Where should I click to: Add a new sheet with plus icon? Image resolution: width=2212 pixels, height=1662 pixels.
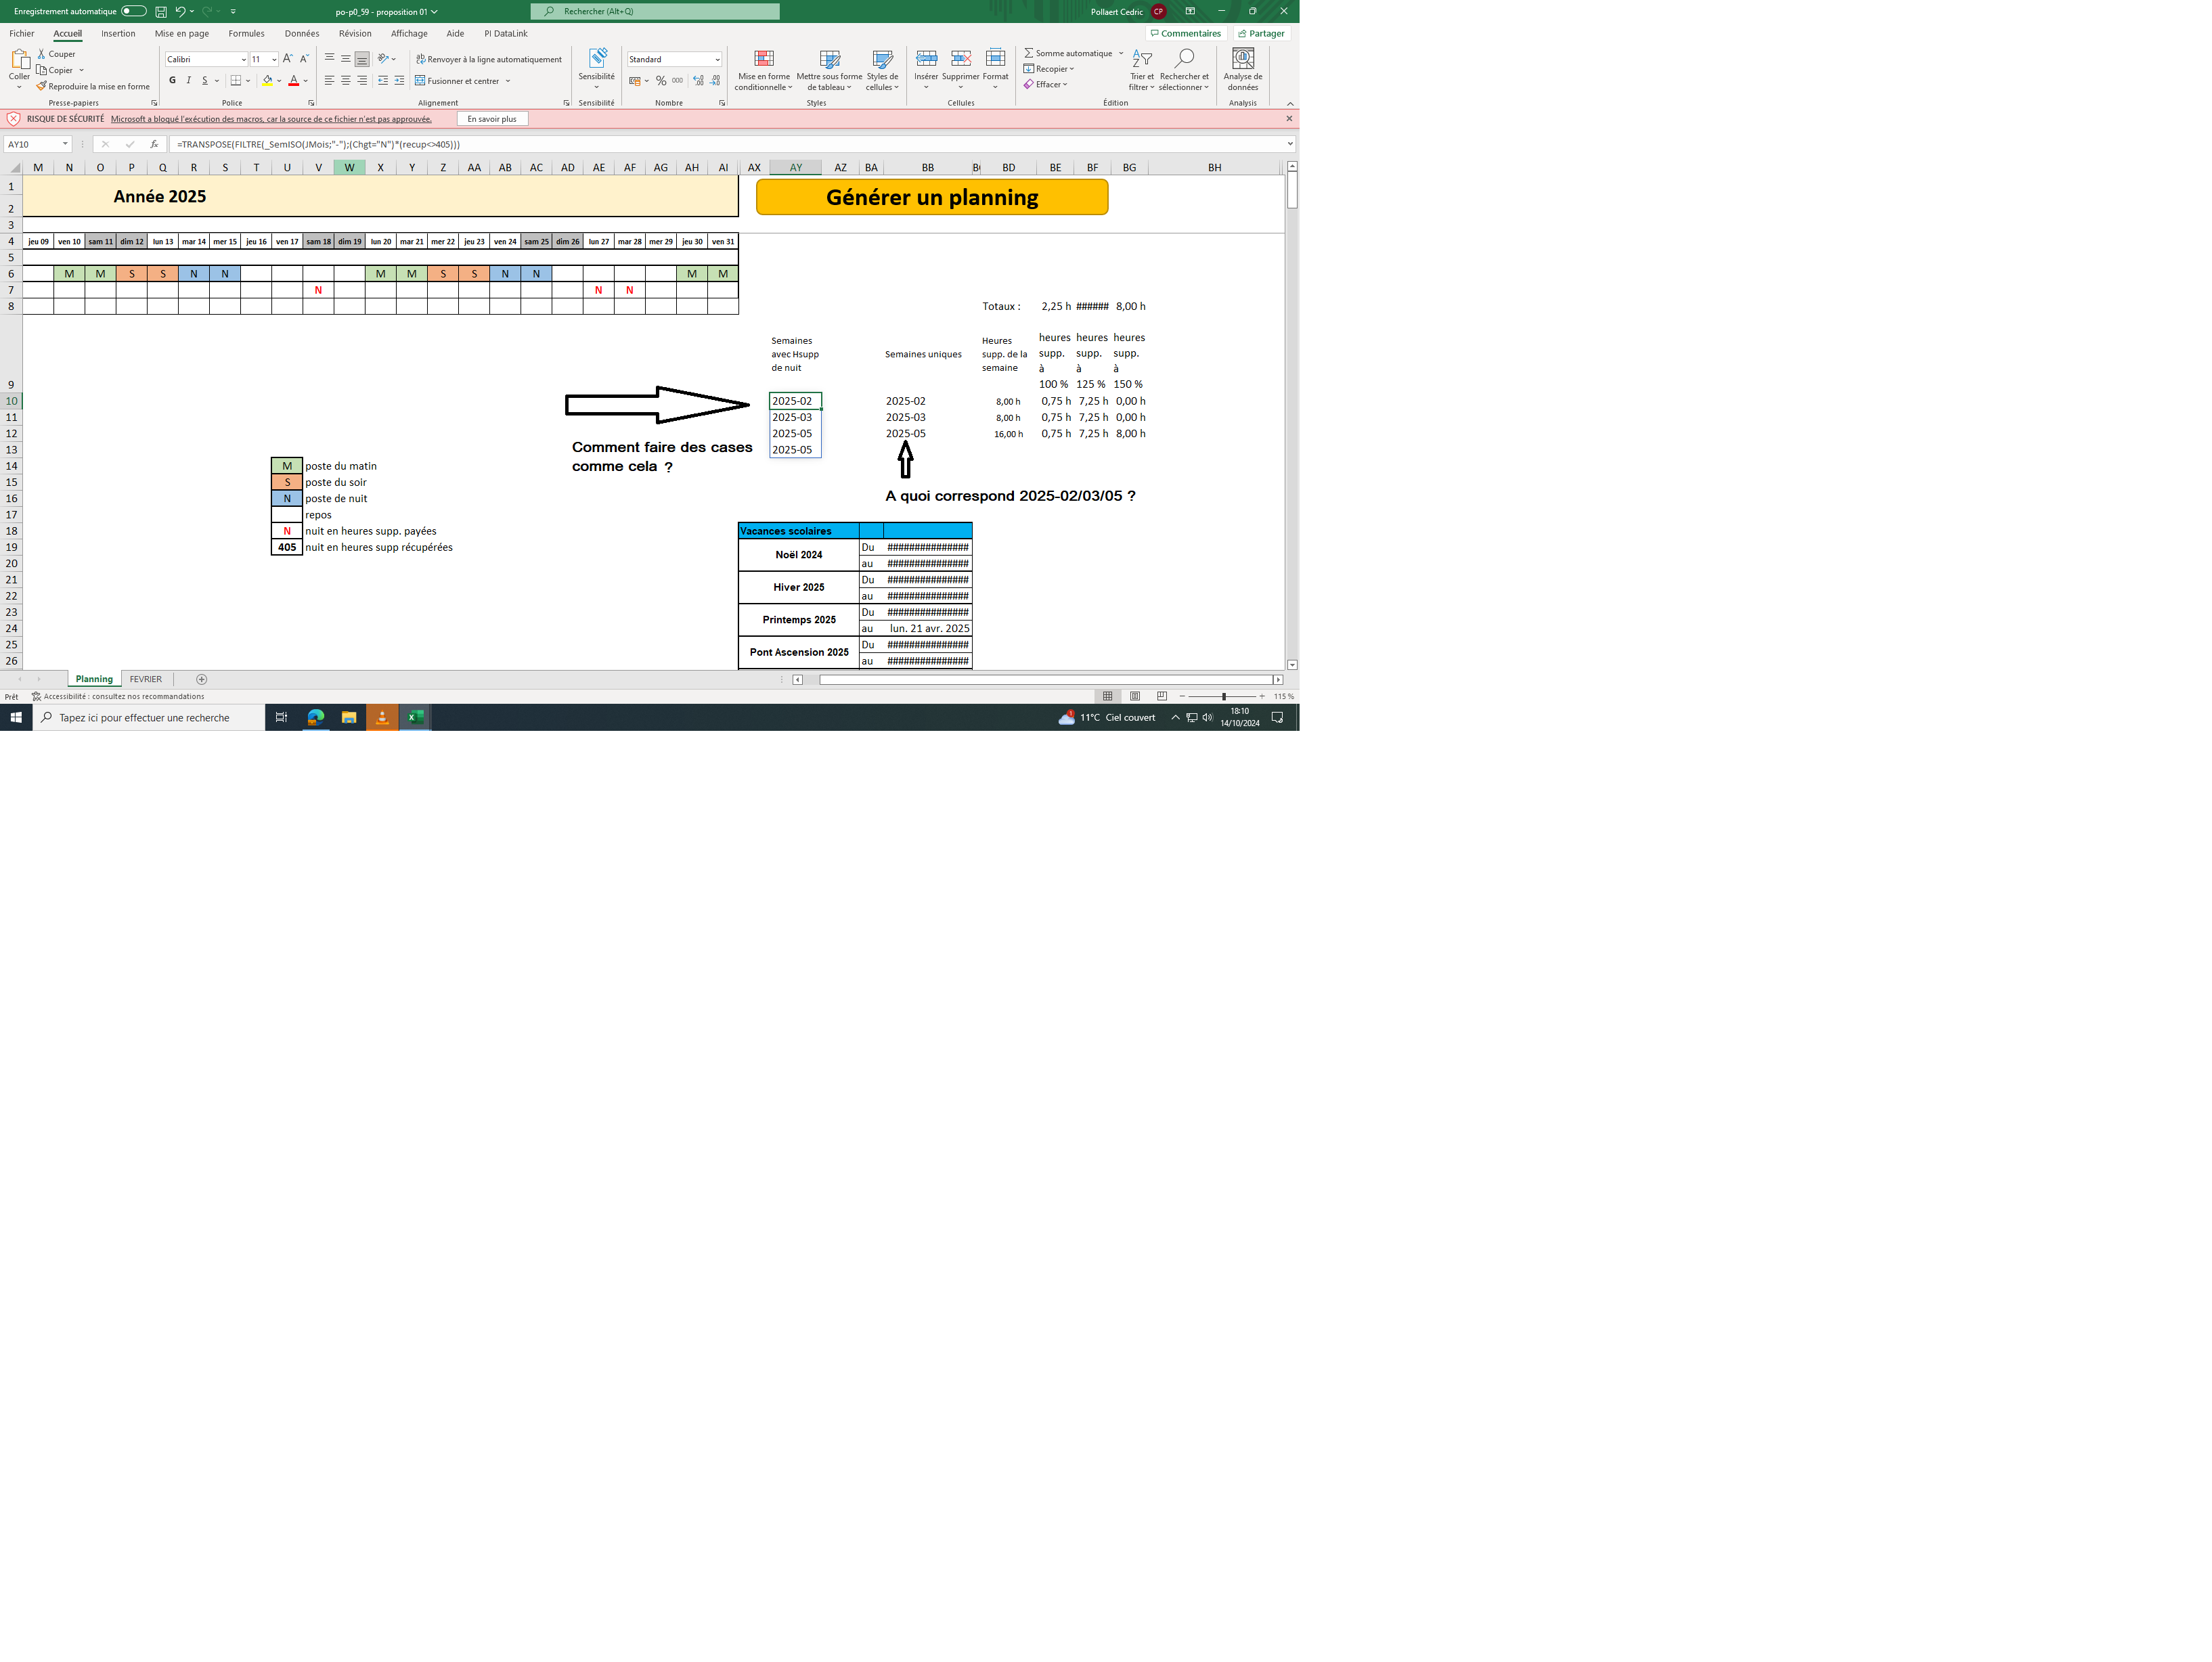click(x=201, y=679)
